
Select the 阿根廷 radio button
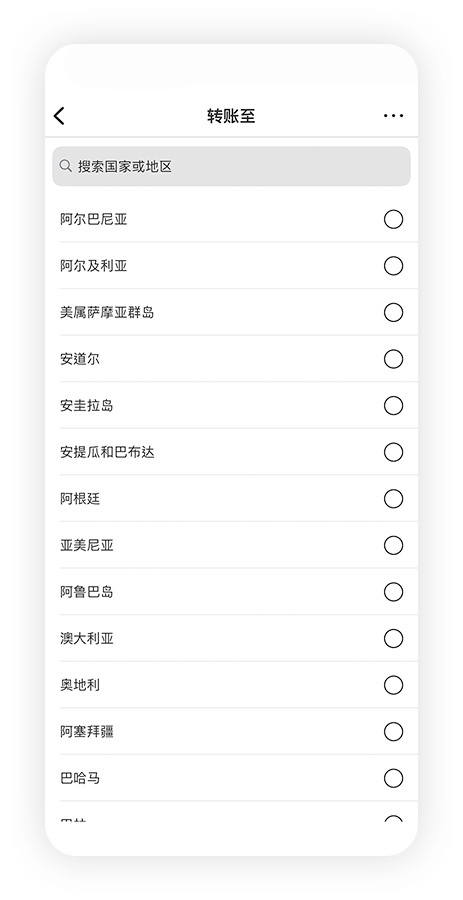click(x=393, y=499)
